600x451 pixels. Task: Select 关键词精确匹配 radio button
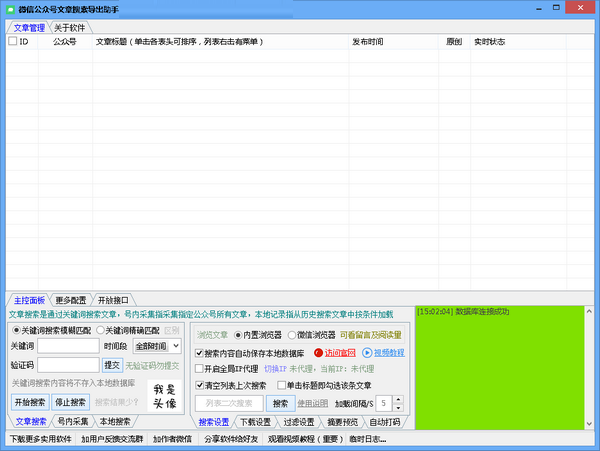tap(100, 329)
